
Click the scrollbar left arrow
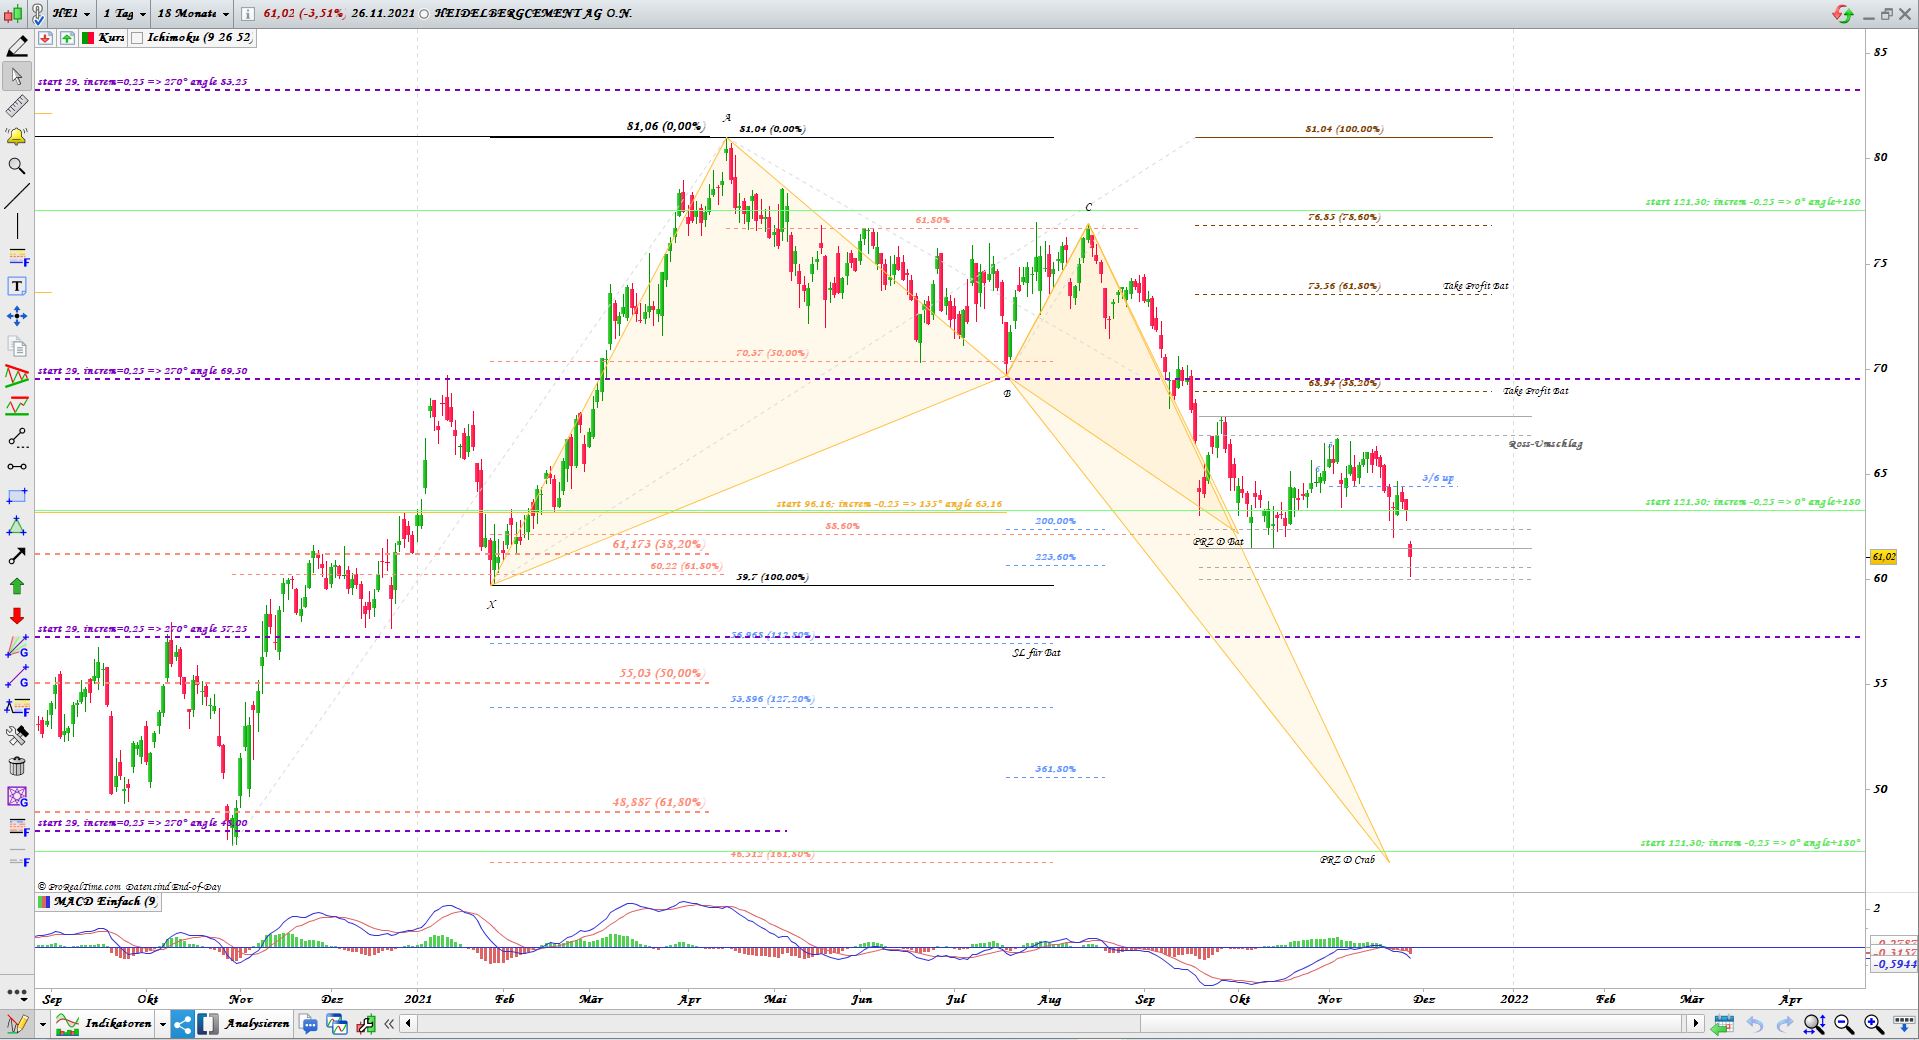409,1024
